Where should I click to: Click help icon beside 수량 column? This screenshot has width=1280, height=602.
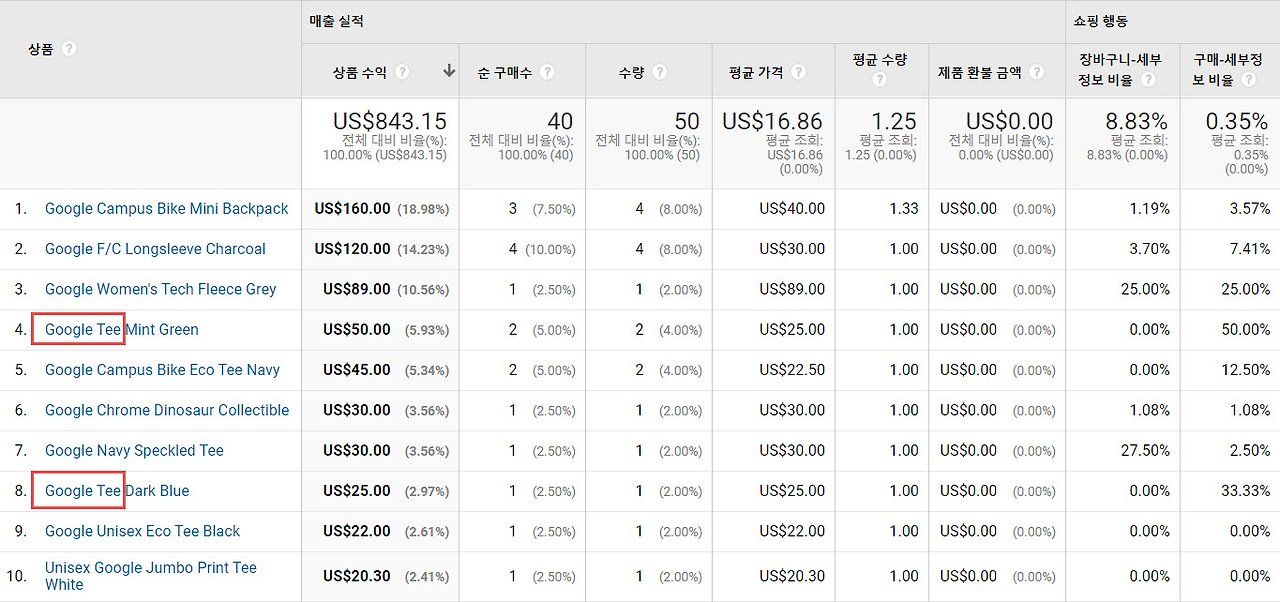click(x=660, y=72)
